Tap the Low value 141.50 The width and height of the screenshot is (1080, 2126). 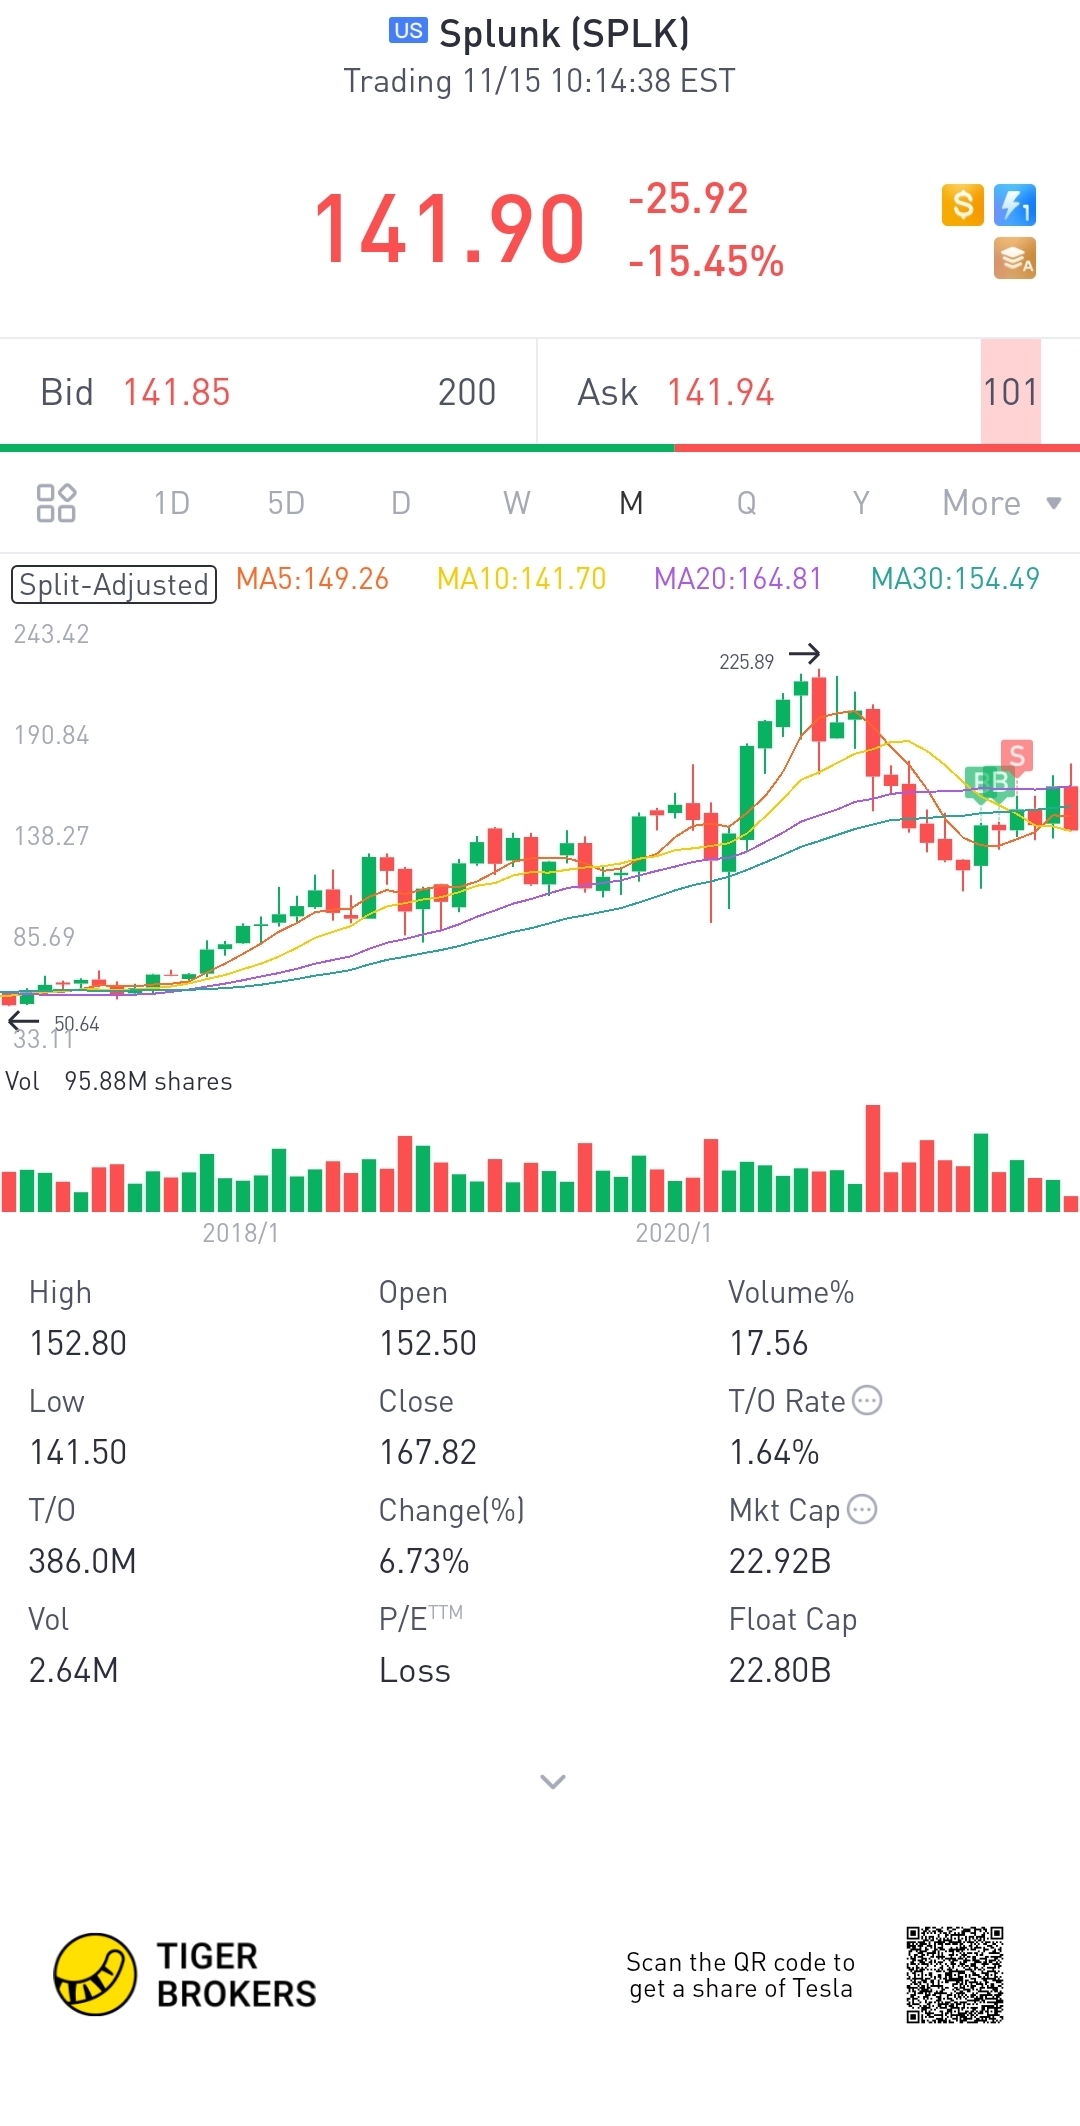pyautogui.click(x=78, y=1452)
